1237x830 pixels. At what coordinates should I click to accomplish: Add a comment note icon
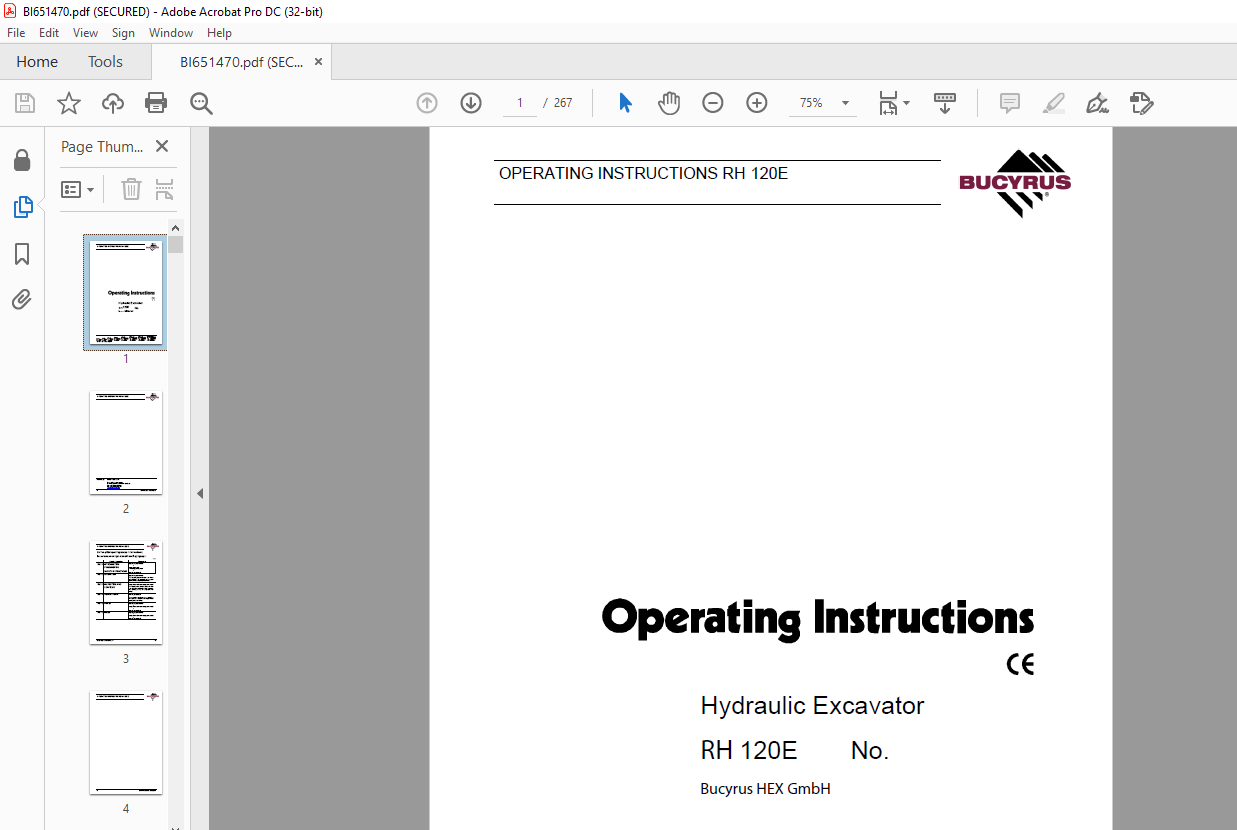[x=1010, y=103]
